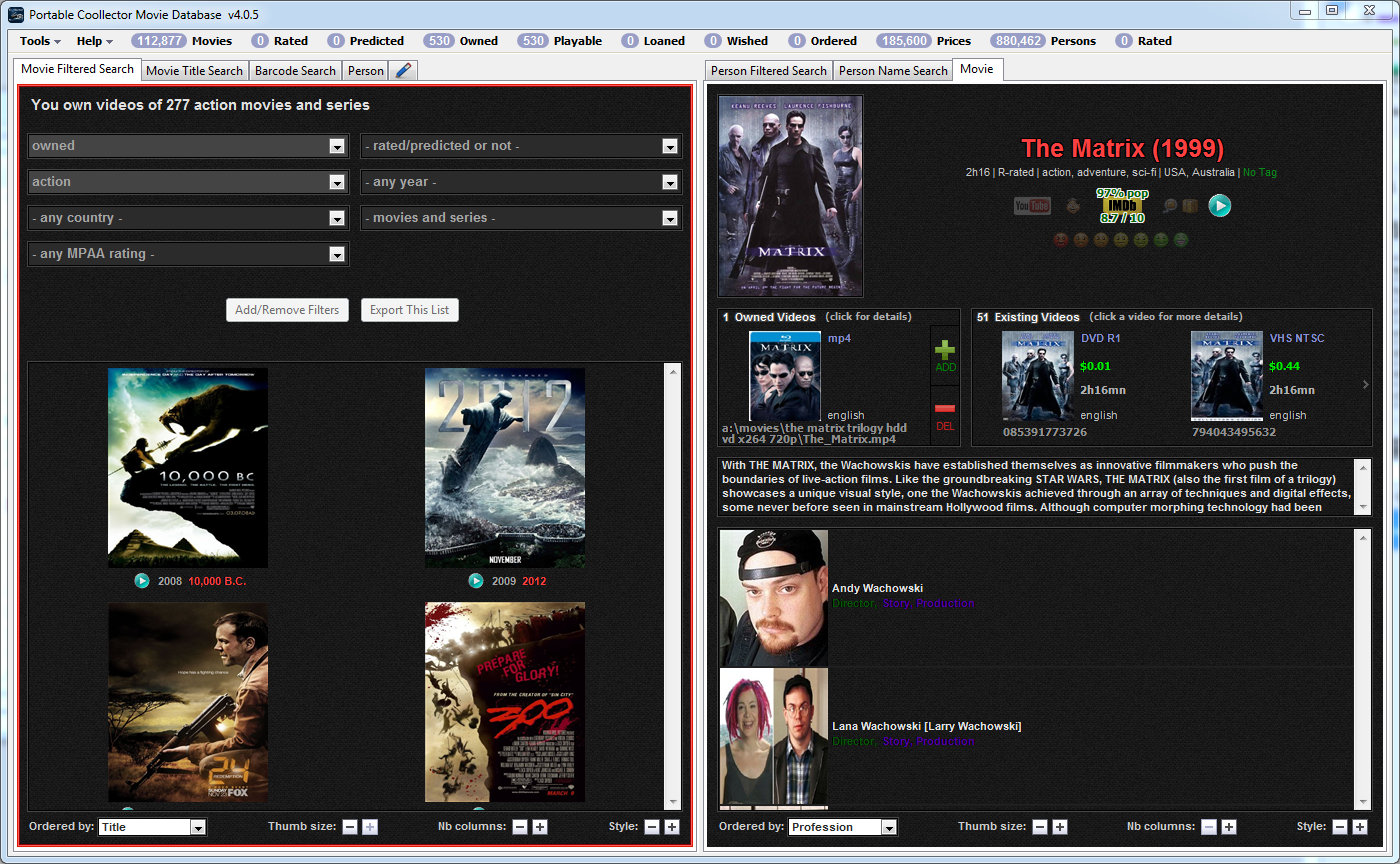Reduce number of columns in movie list
This screenshot has height=864, width=1400.
tap(520, 827)
